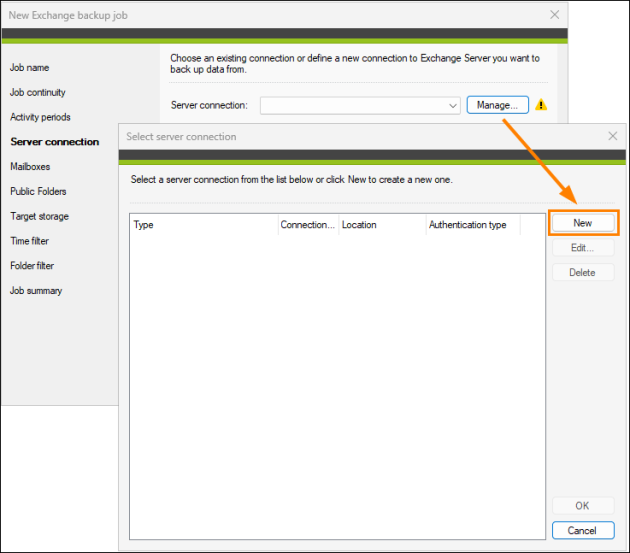Open the Mailboxes step
The image size is (630, 553).
tap(30, 167)
